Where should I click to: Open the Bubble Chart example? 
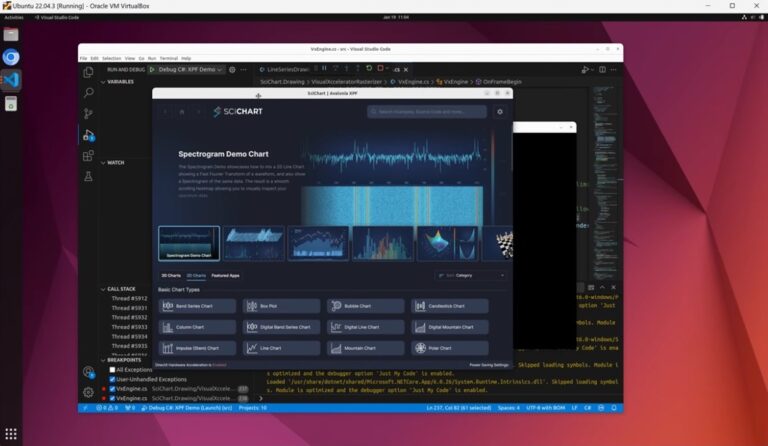(365, 306)
